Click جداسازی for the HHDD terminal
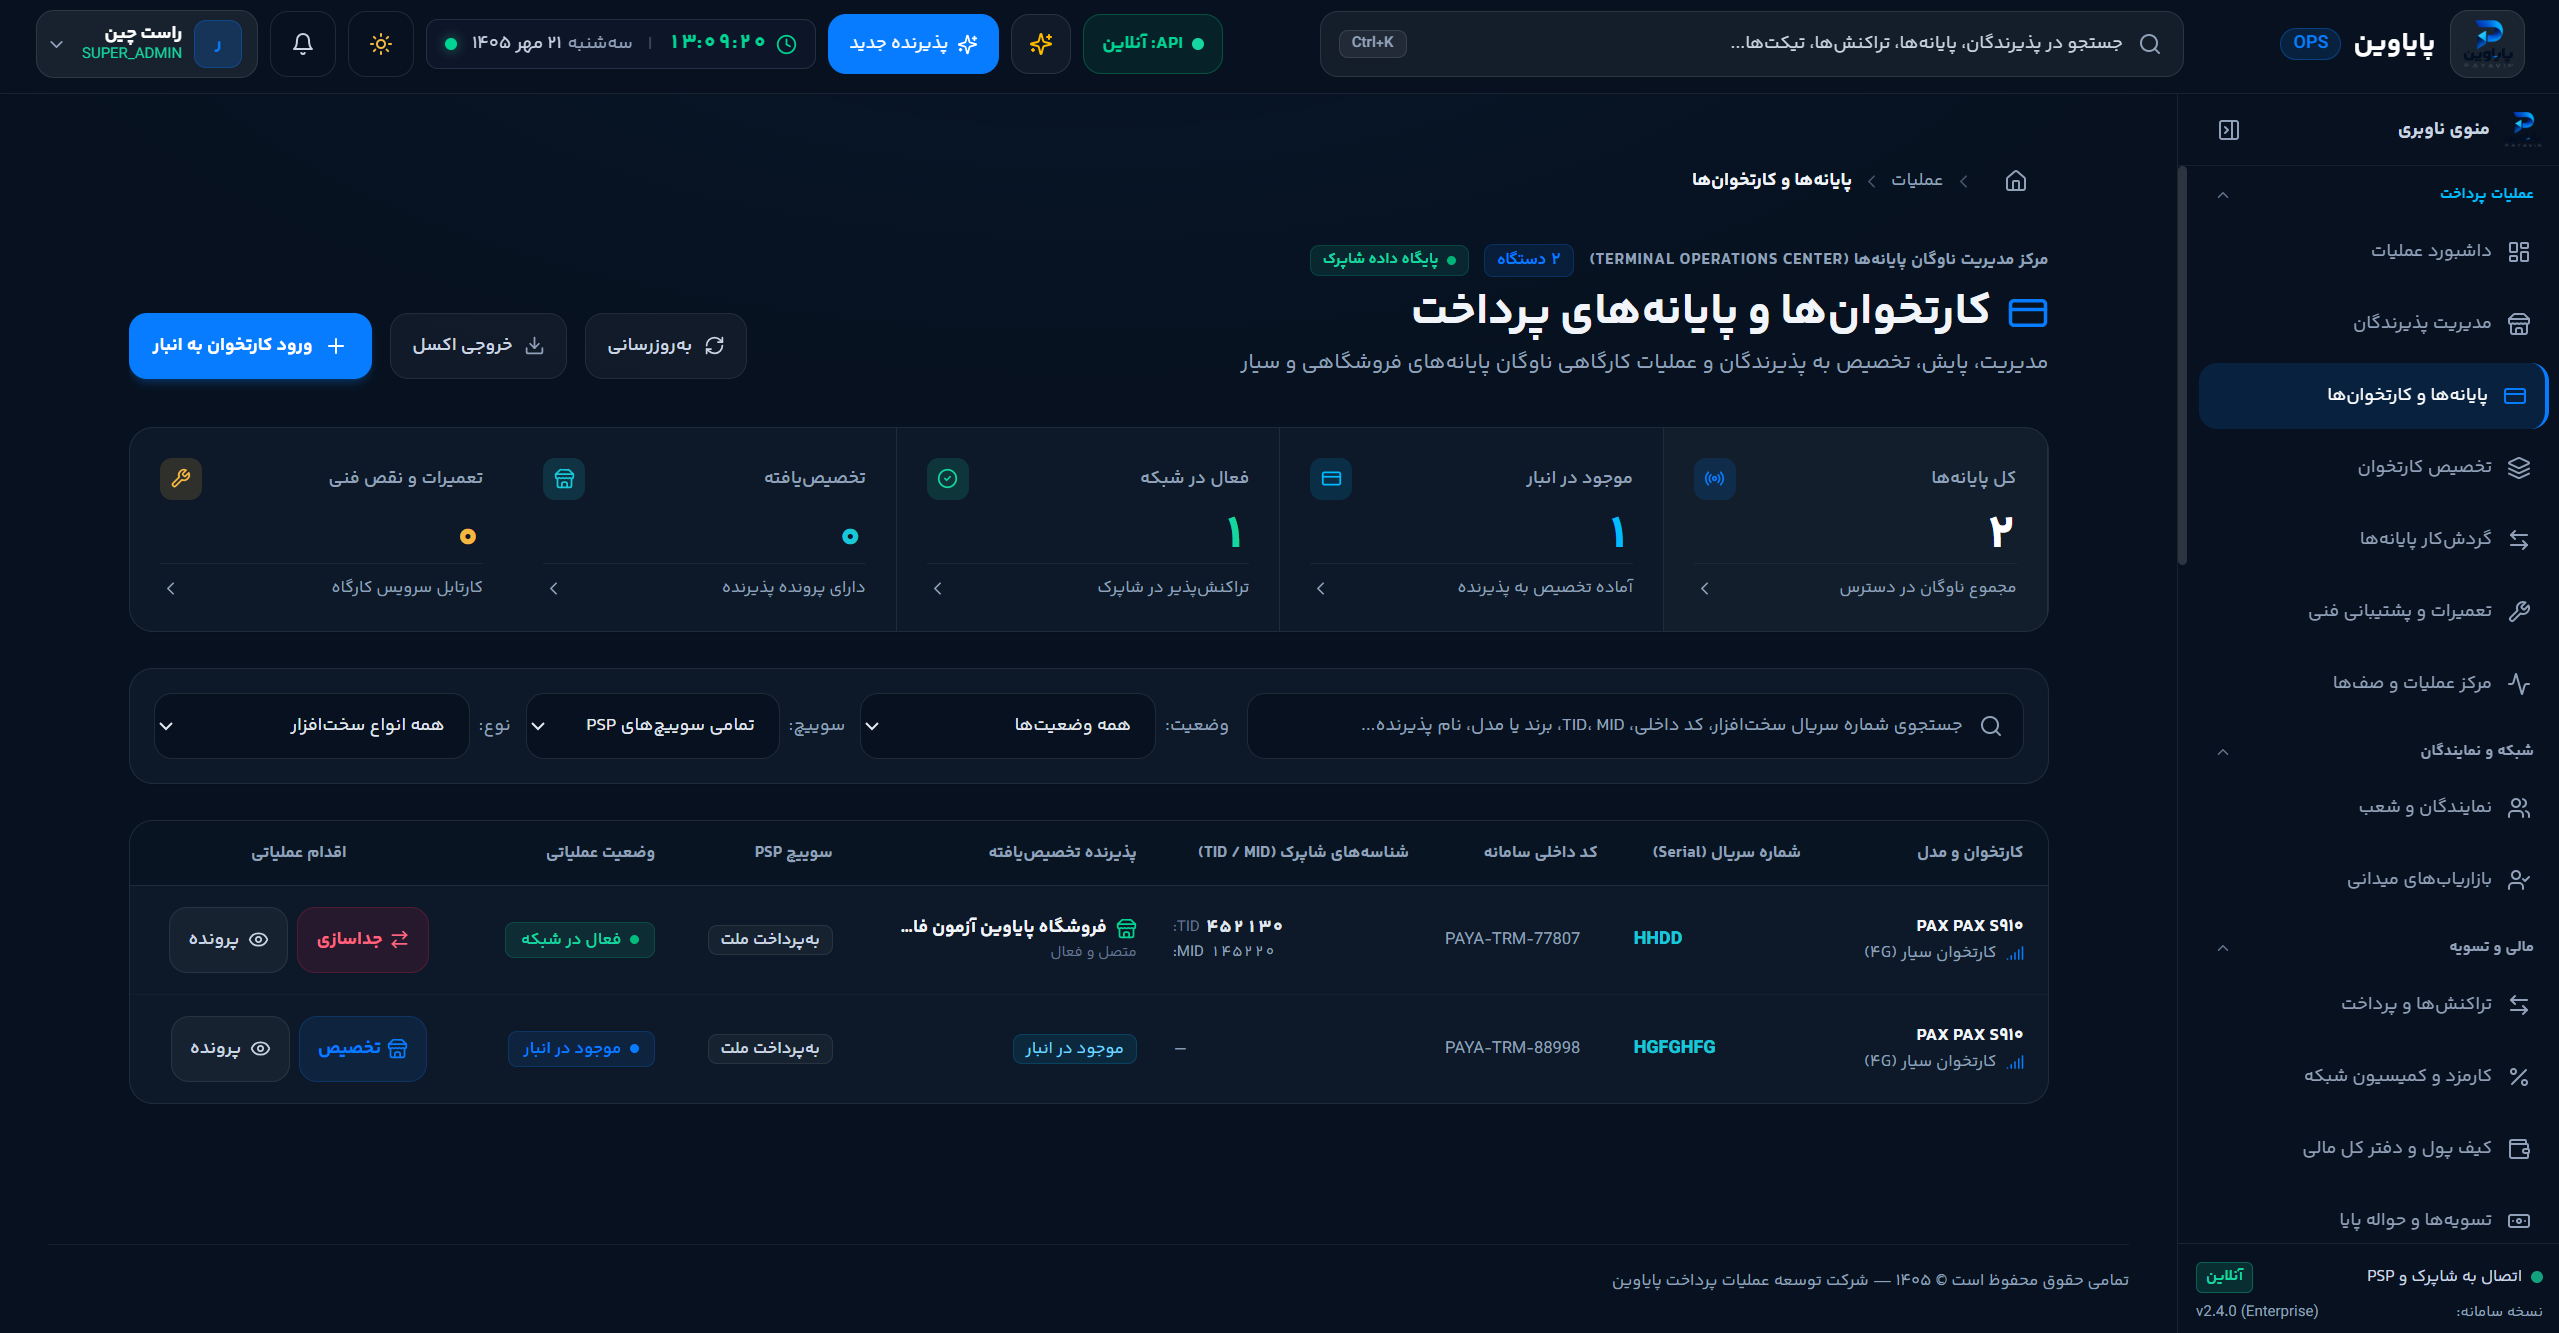This screenshot has width=2559, height=1333. (x=363, y=939)
